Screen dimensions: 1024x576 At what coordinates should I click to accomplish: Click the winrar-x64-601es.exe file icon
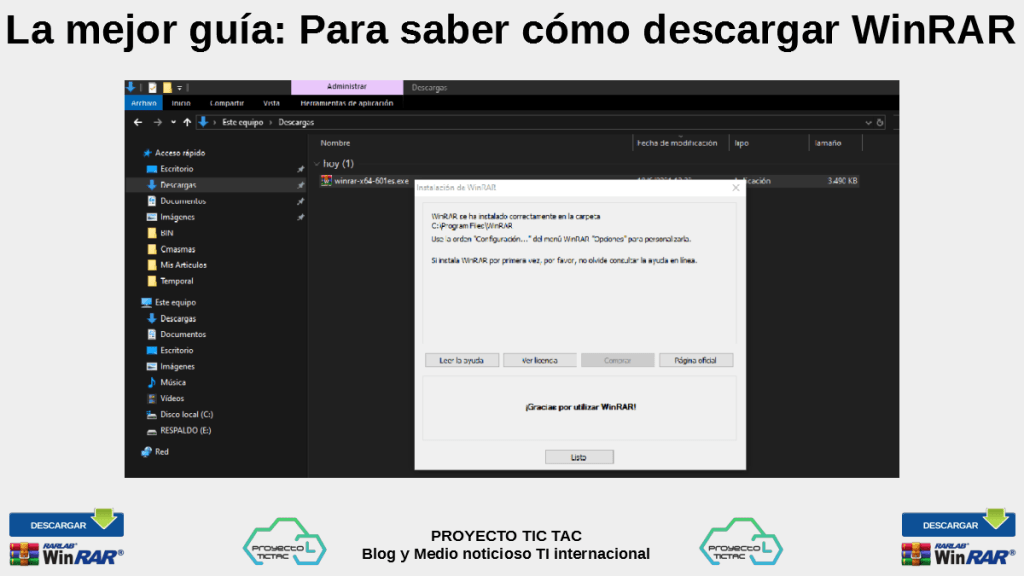[326, 181]
